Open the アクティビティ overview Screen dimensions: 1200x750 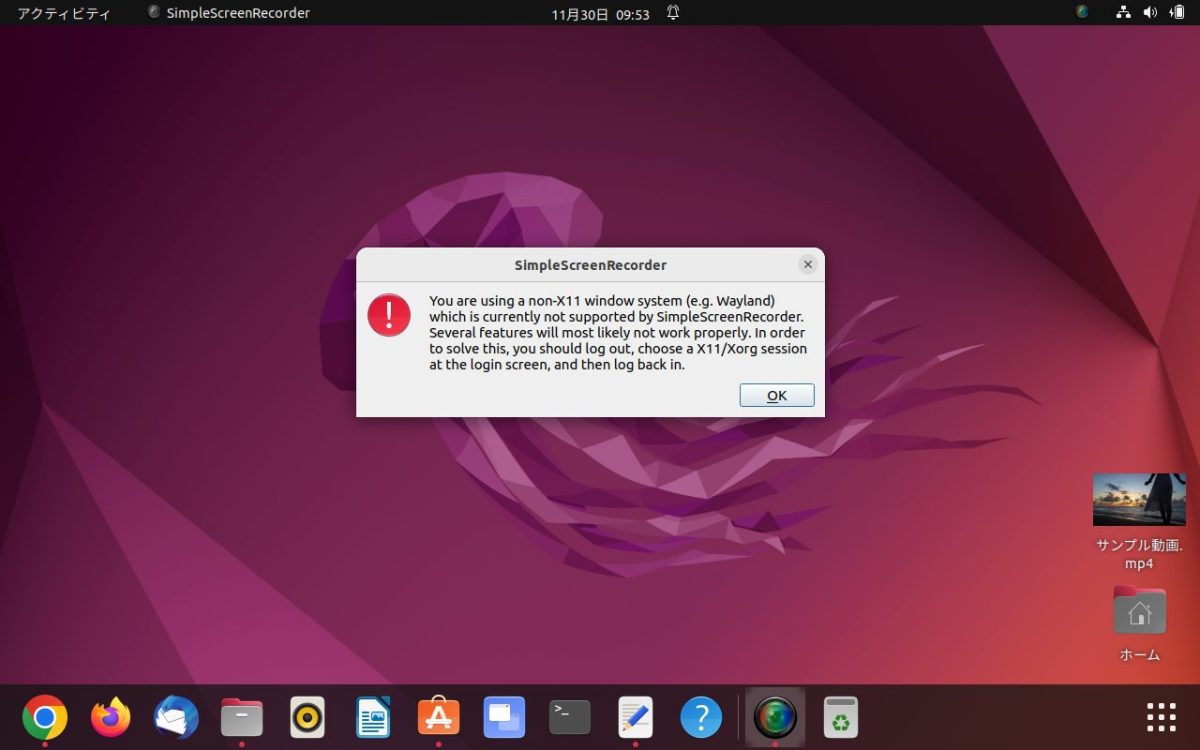pyautogui.click(x=63, y=12)
